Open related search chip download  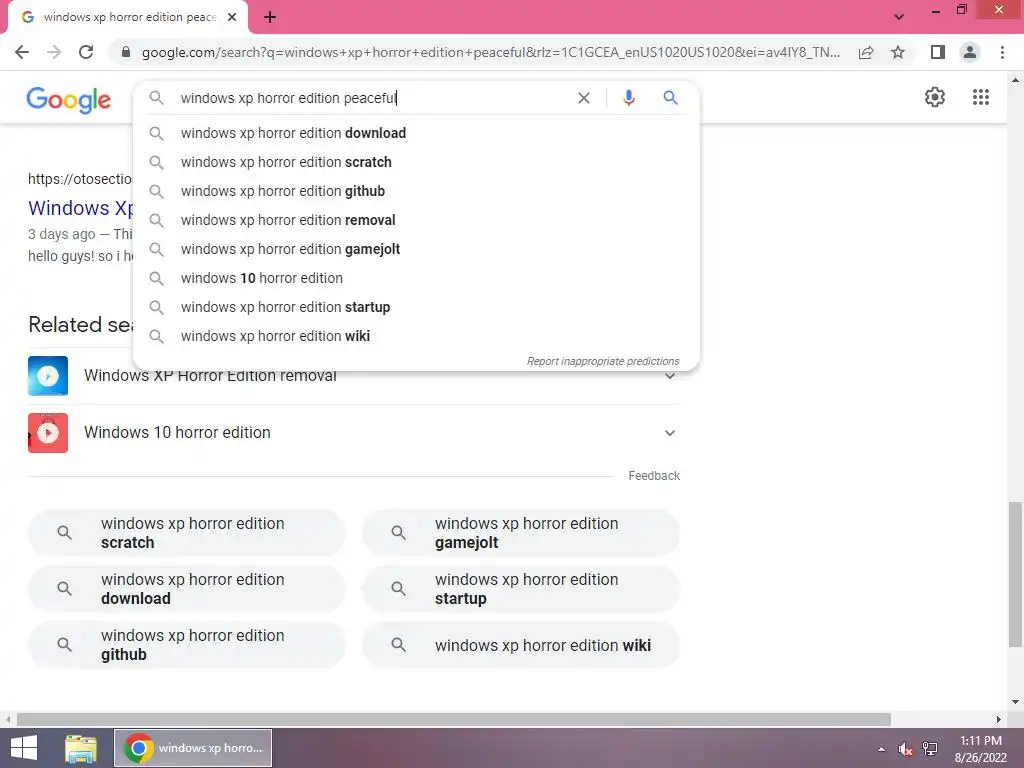coord(186,589)
